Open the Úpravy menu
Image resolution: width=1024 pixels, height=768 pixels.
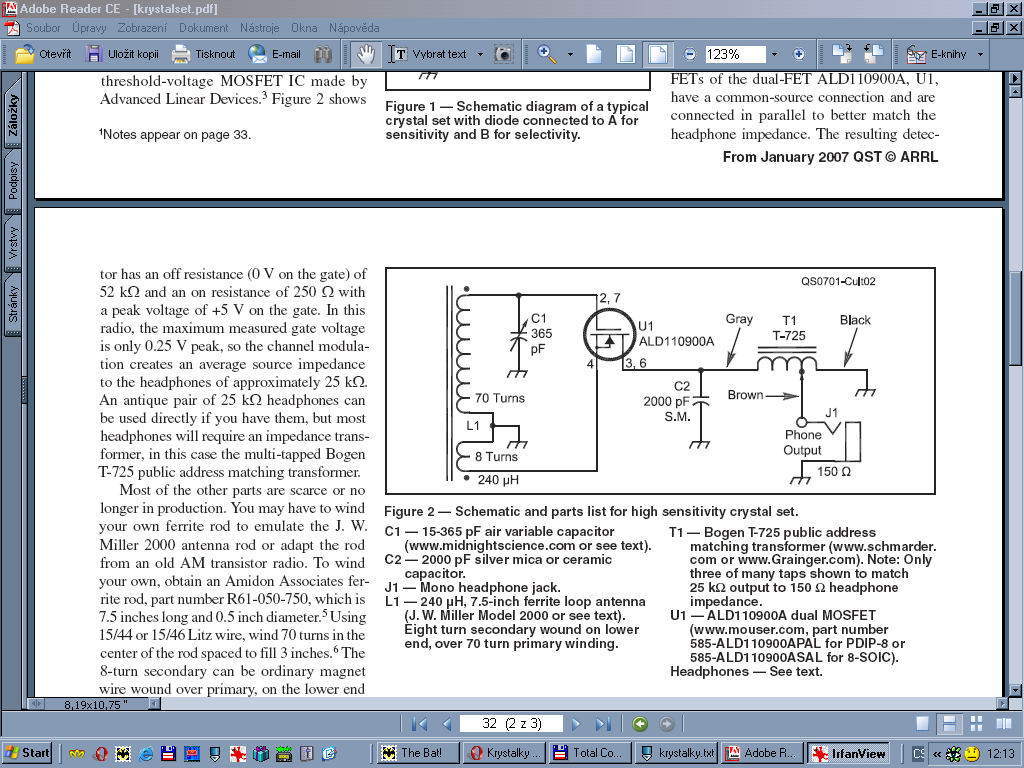click(89, 28)
